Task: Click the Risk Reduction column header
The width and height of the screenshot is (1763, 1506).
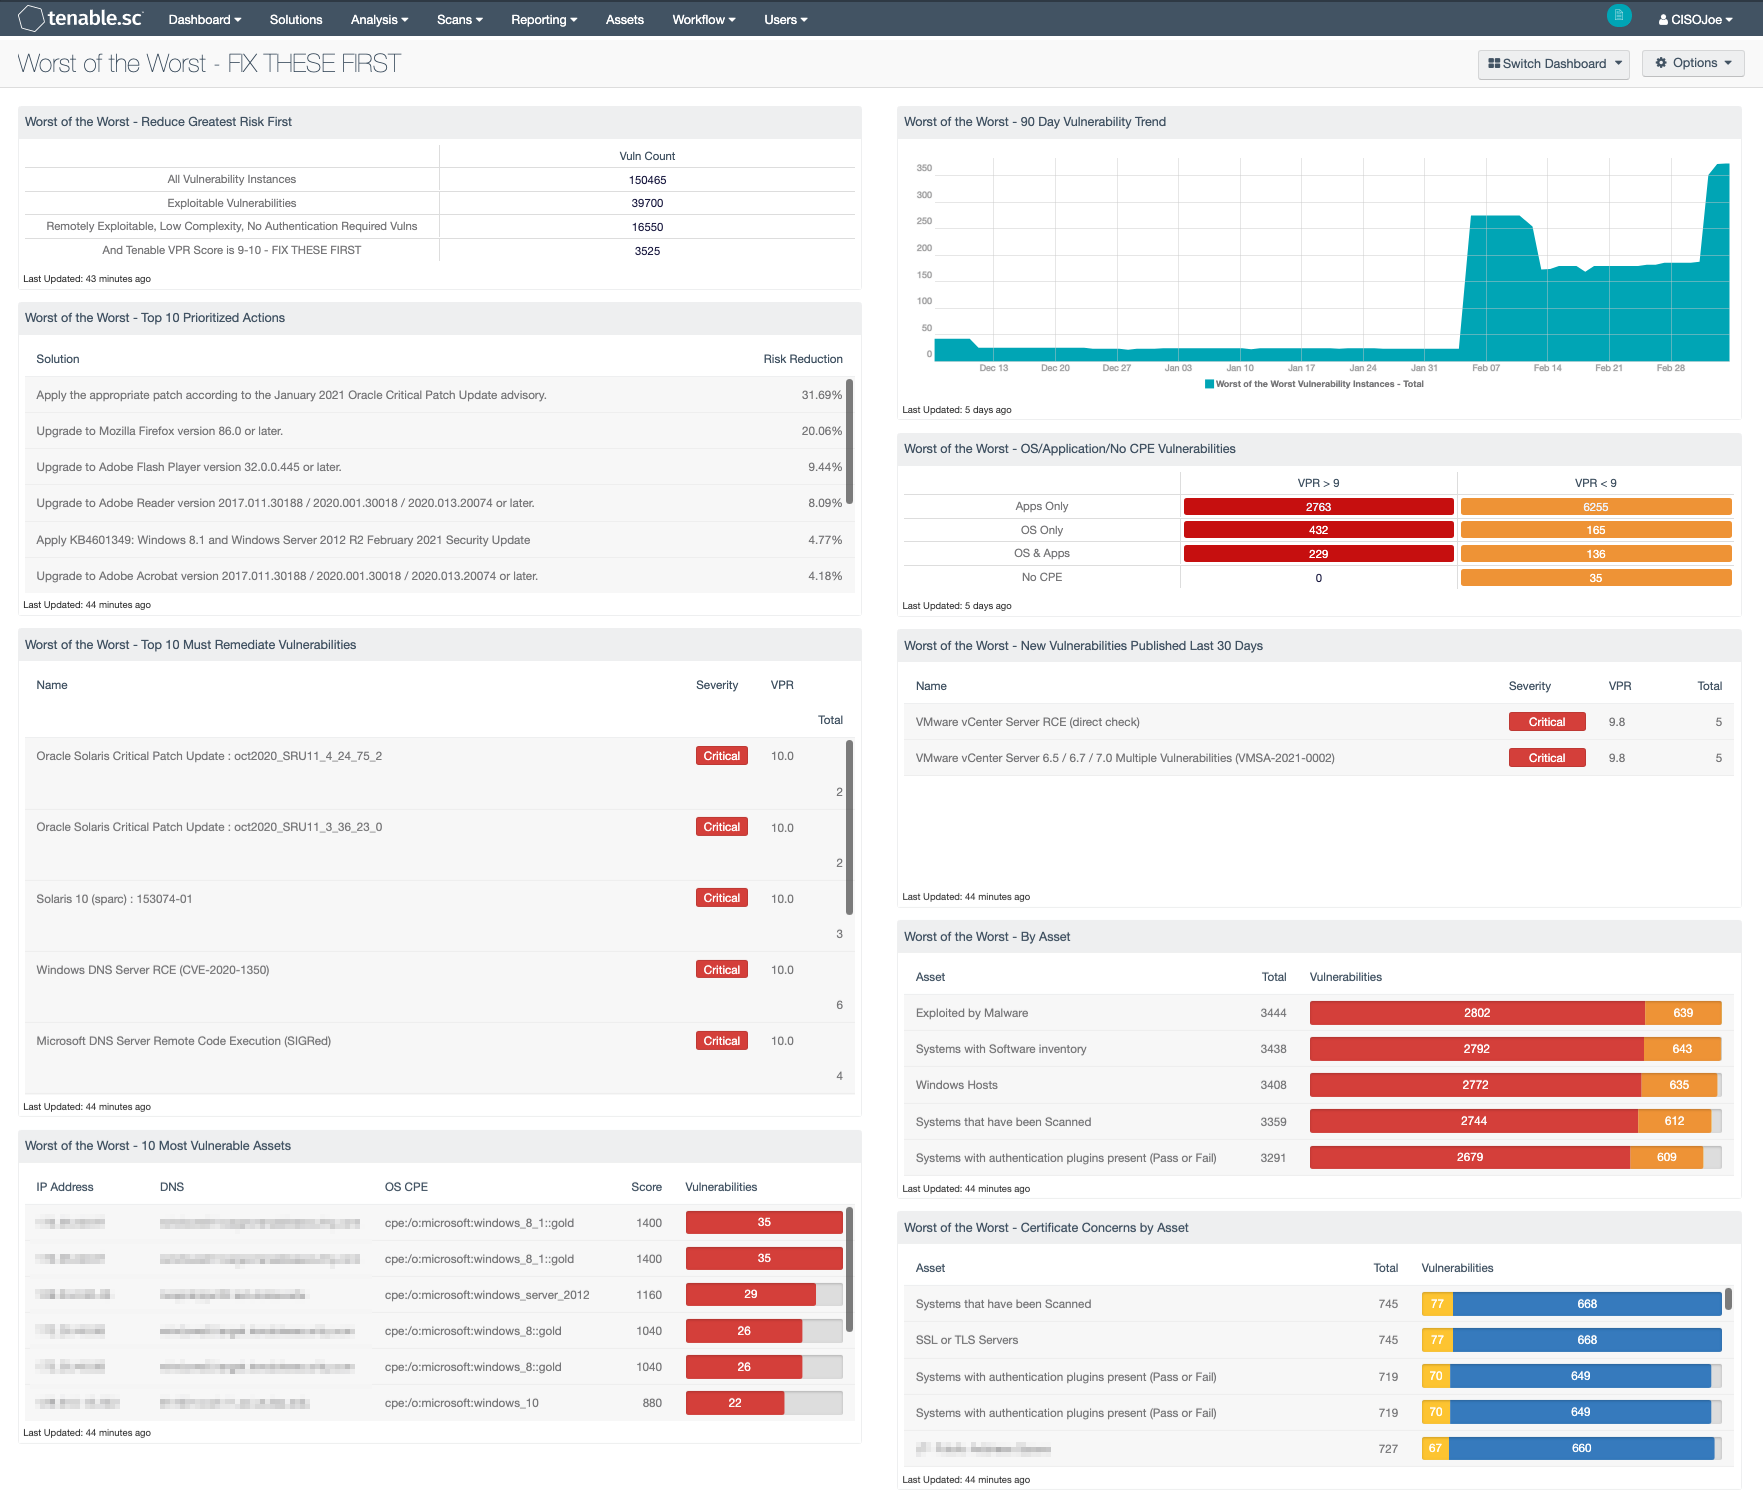Action: point(802,359)
